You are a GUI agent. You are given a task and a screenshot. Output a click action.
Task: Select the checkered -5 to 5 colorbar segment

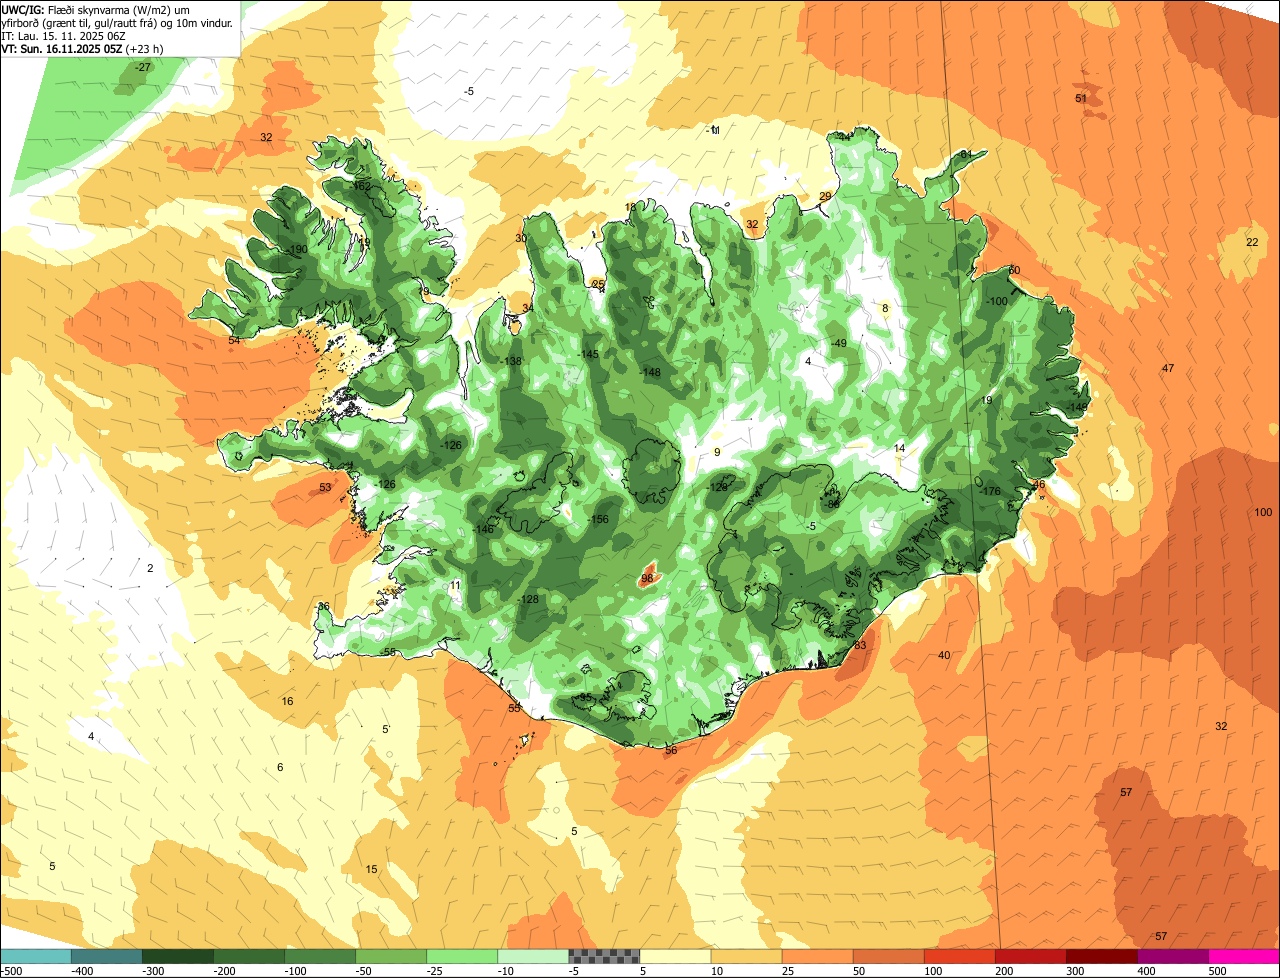coord(604,956)
